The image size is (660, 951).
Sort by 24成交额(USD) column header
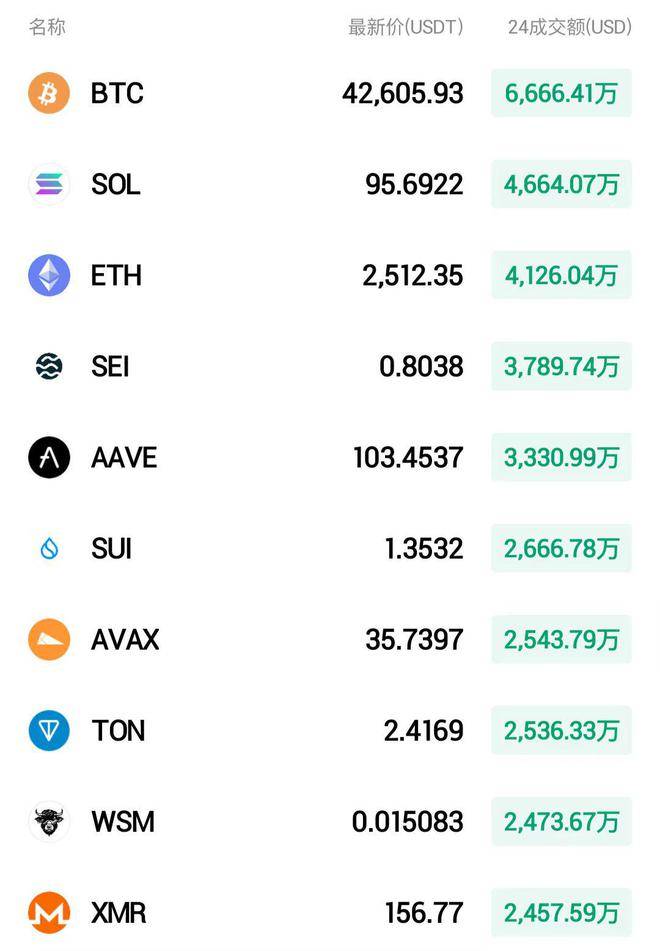570,27
